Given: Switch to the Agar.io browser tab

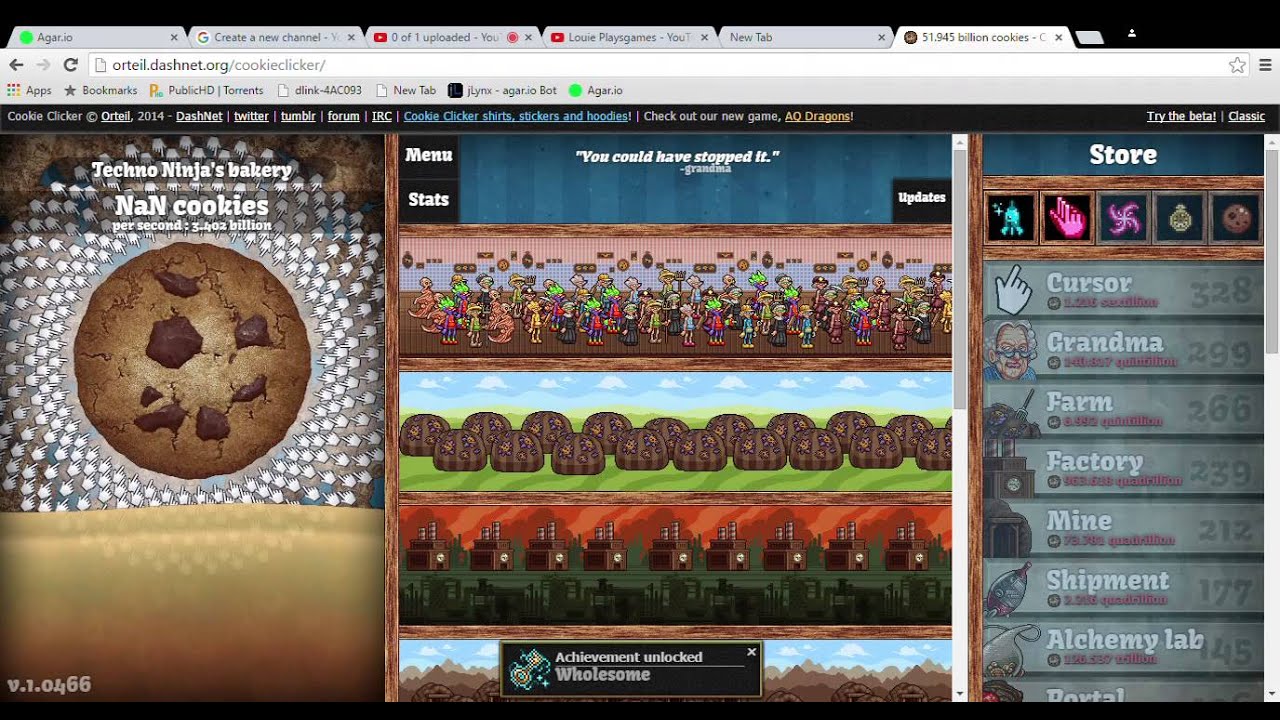Looking at the screenshot, I should [97, 37].
